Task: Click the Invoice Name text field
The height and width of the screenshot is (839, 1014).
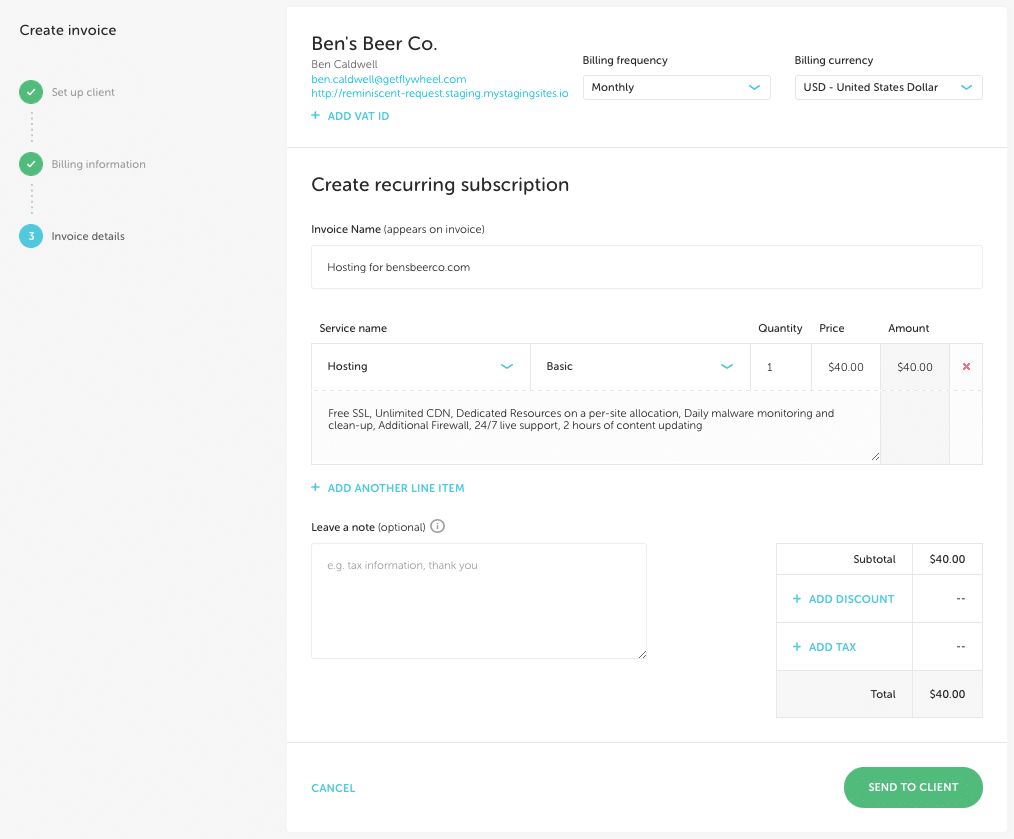Action: (646, 267)
